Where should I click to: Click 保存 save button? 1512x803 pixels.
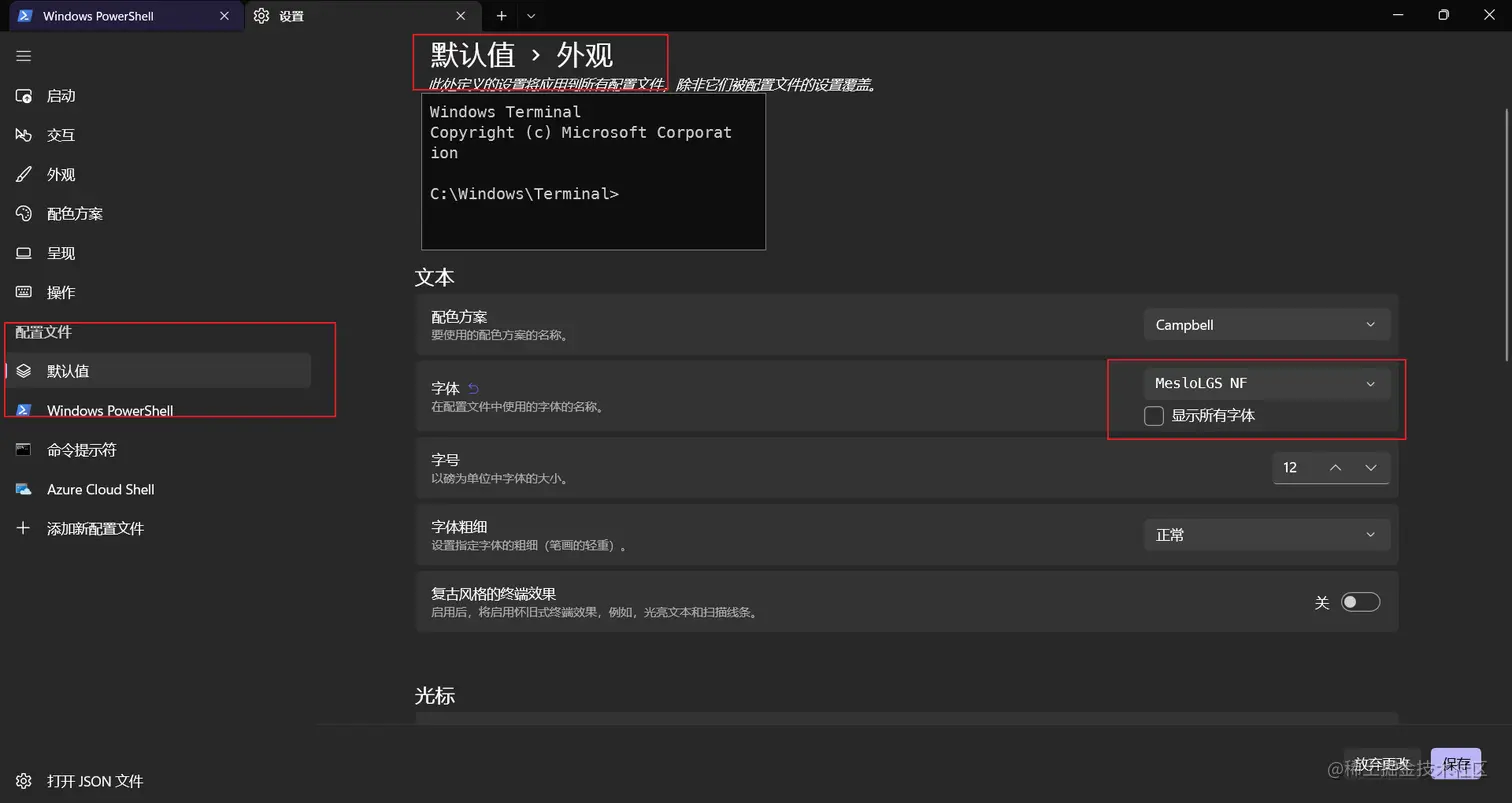pyautogui.click(x=1456, y=765)
